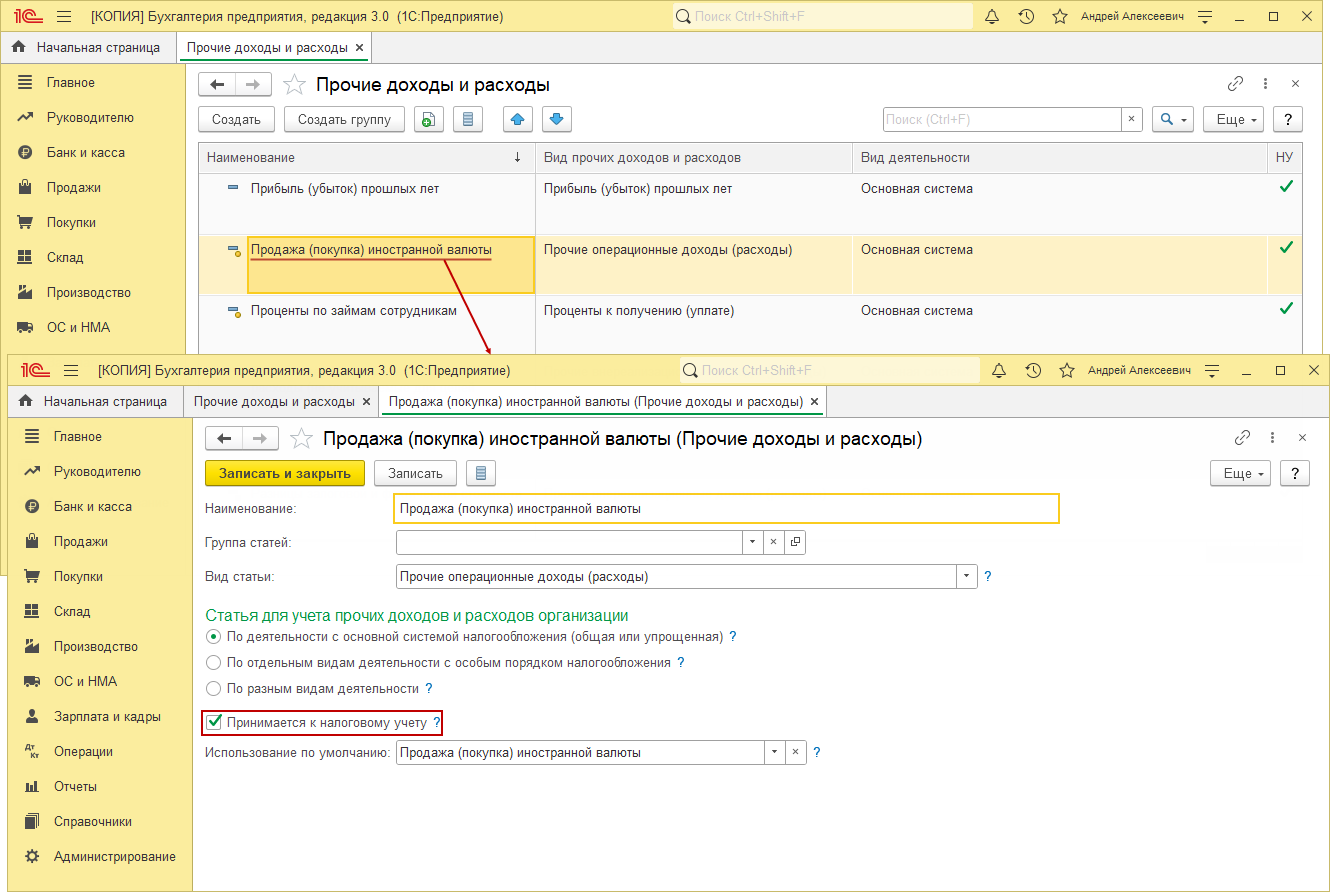This screenshot has width=1332, height=894.
Task: Open Администрирование section in sidebar
Action: (114, 856)
